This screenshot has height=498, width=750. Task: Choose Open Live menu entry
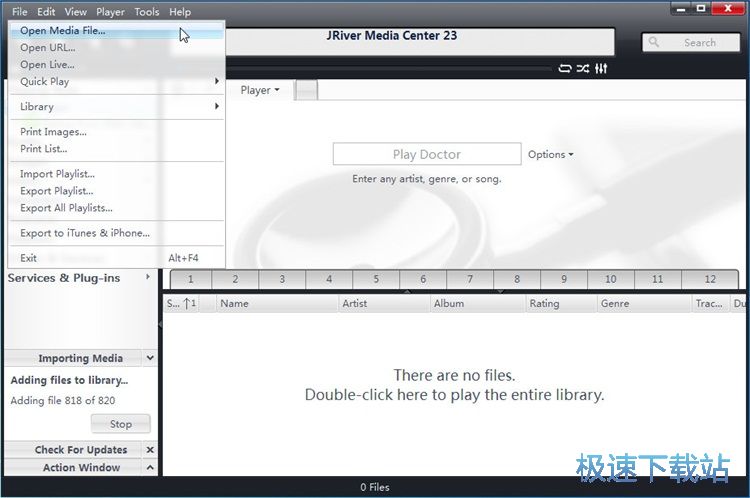117,65
